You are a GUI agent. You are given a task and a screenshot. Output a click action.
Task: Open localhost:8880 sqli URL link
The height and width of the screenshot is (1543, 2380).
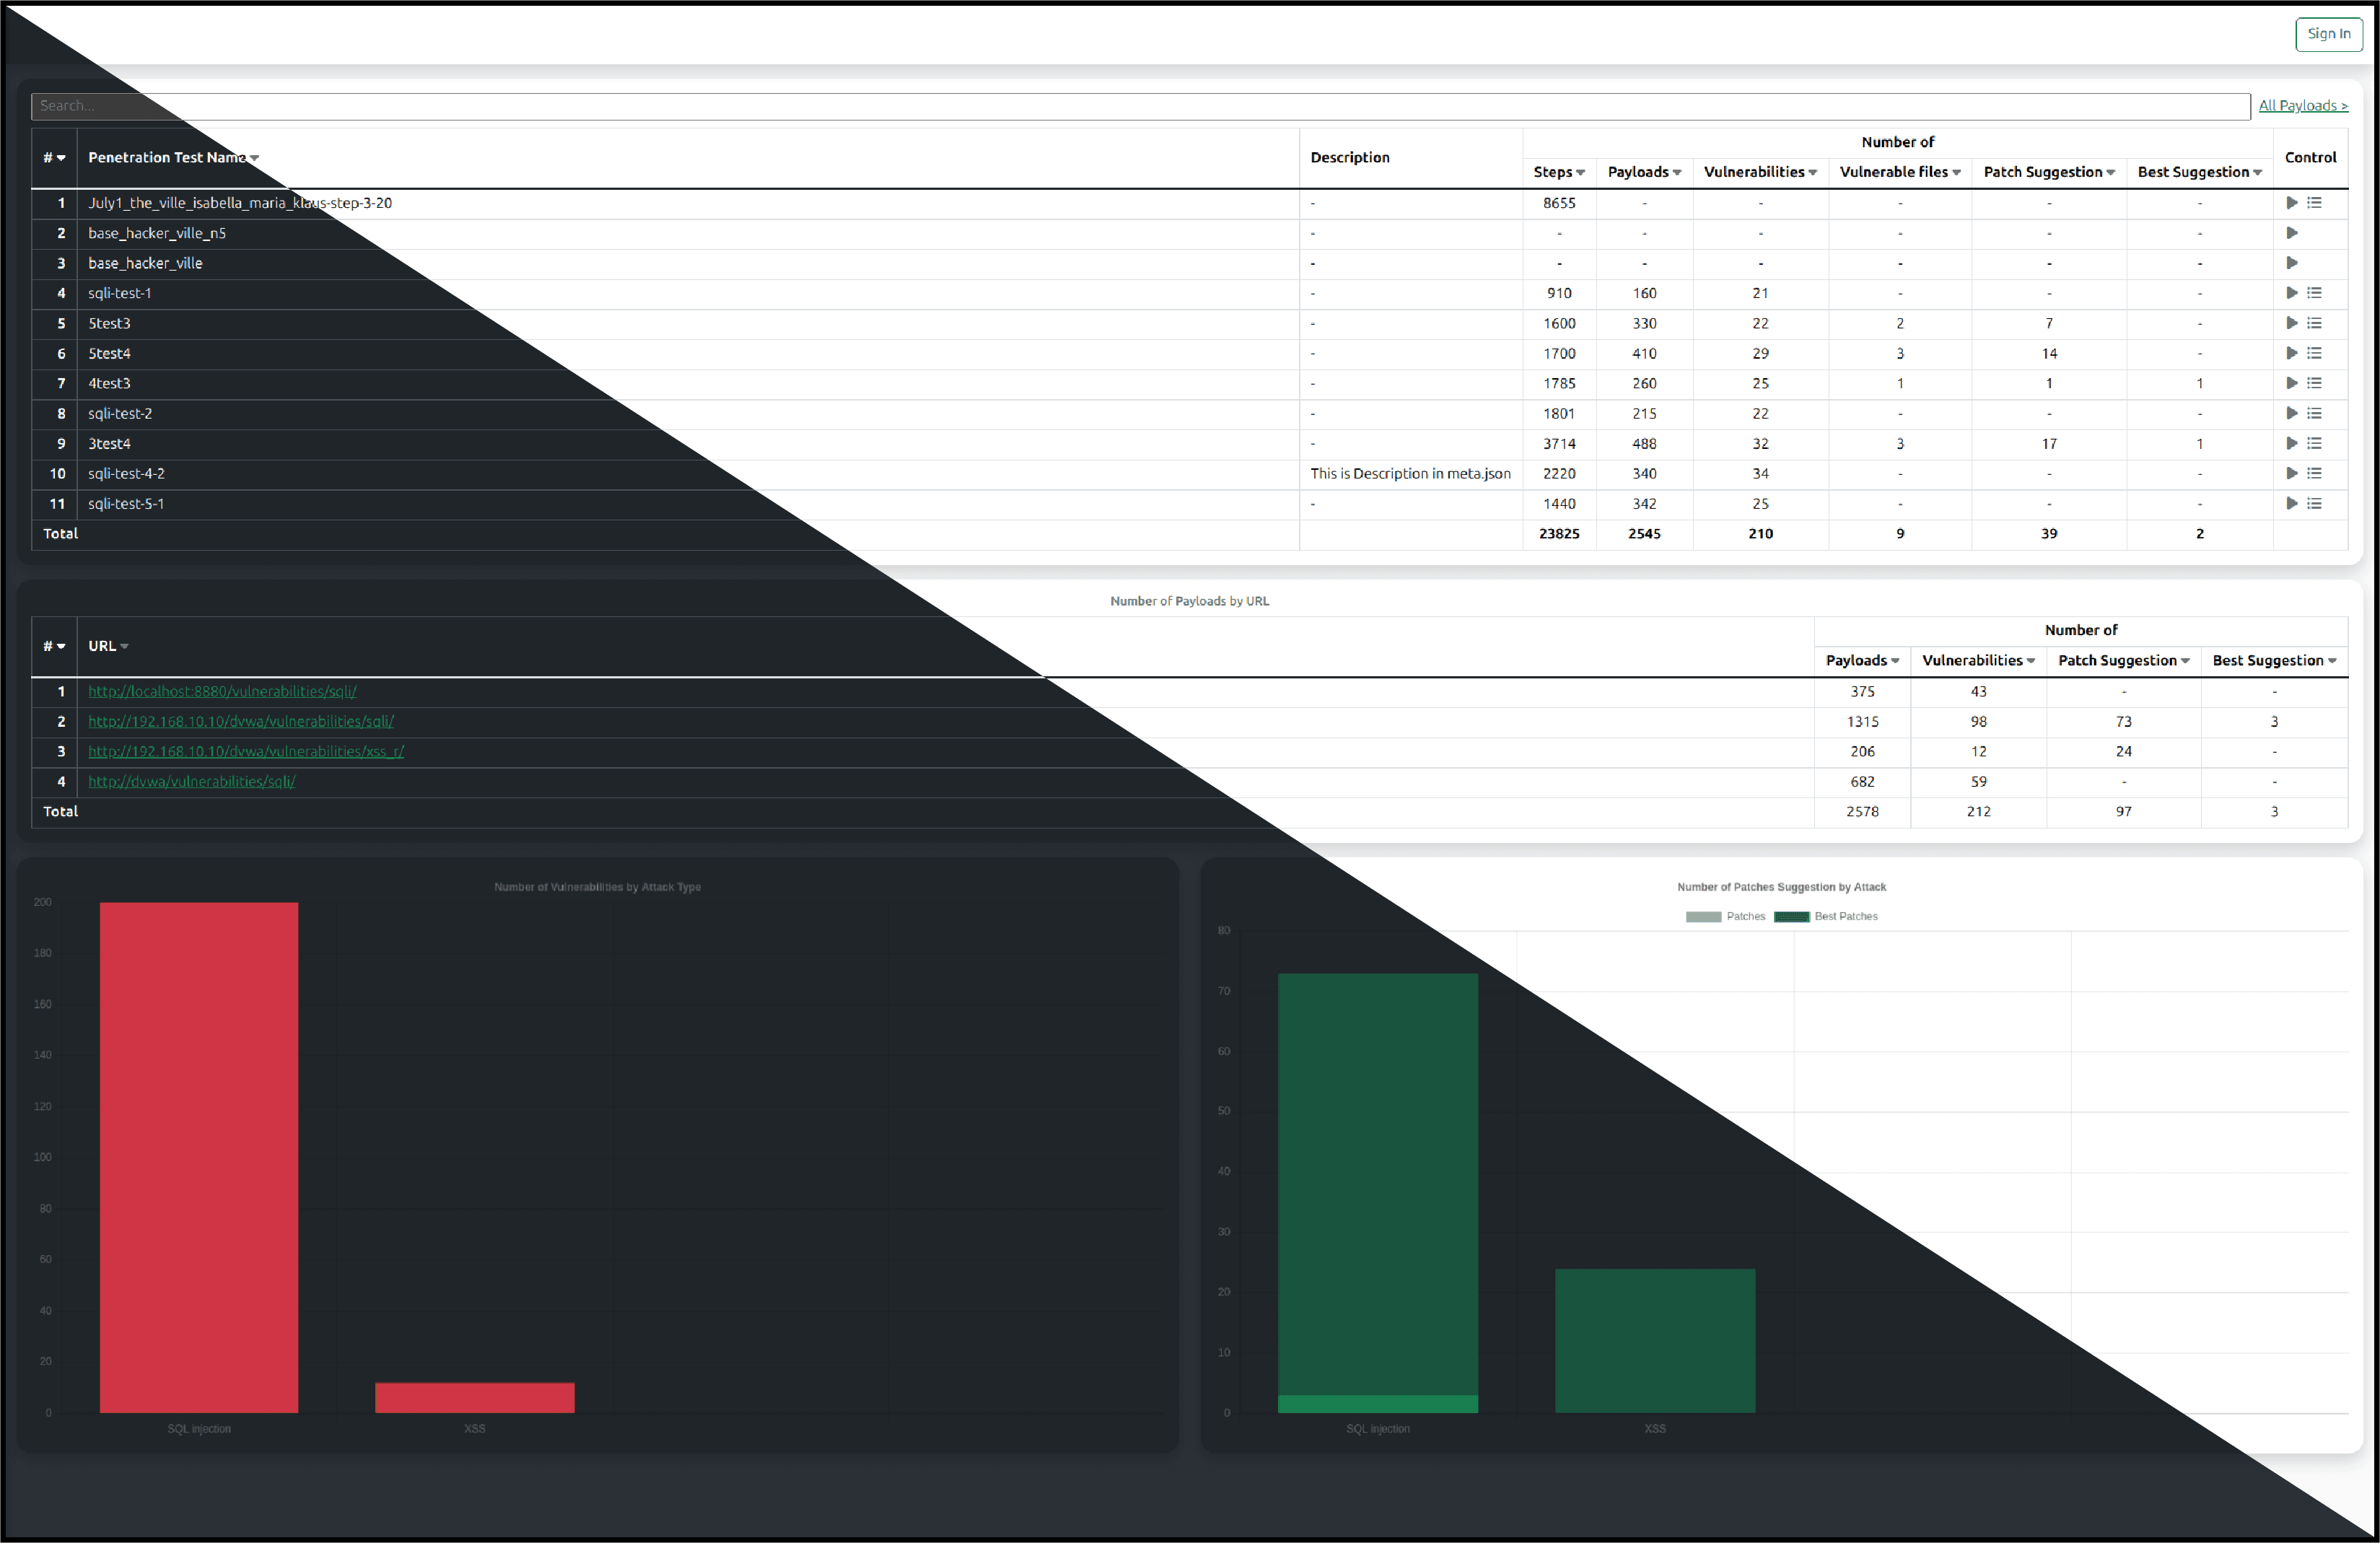click(222, 691)
